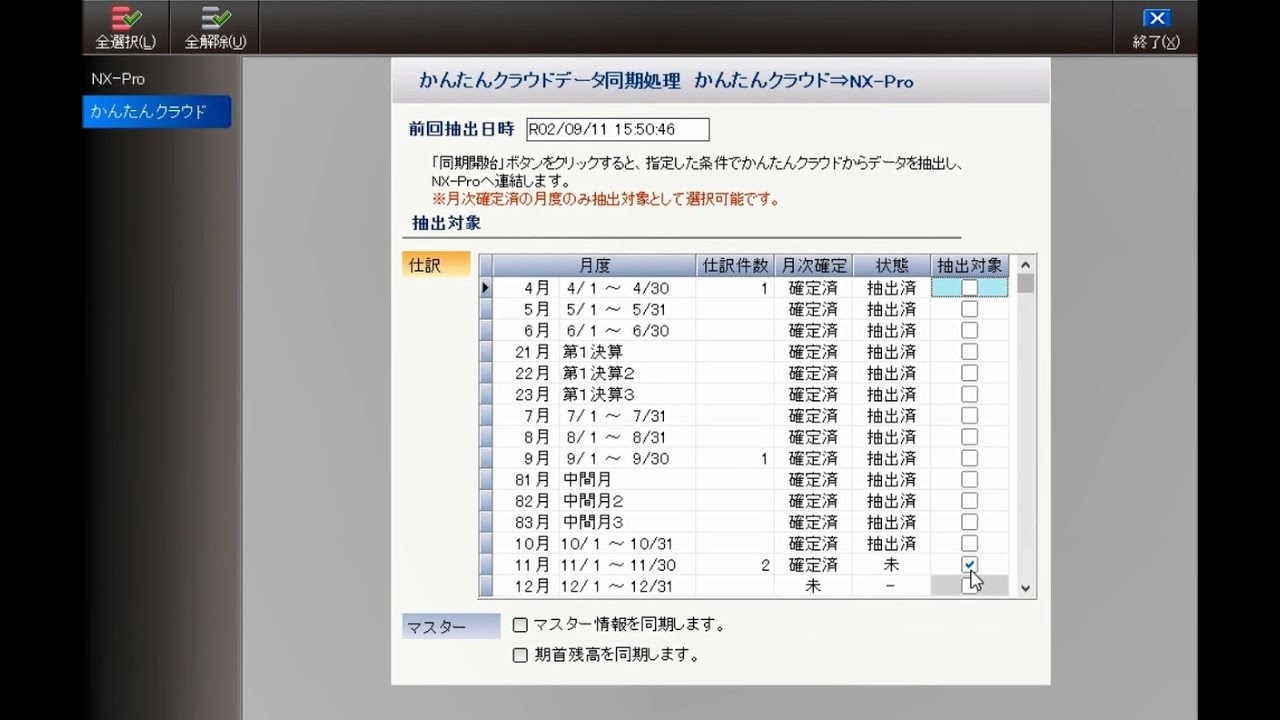Click 仕訳件数 value 1 in 9月 row
This screenshot has width=1280, height=720.
(735, 458)
